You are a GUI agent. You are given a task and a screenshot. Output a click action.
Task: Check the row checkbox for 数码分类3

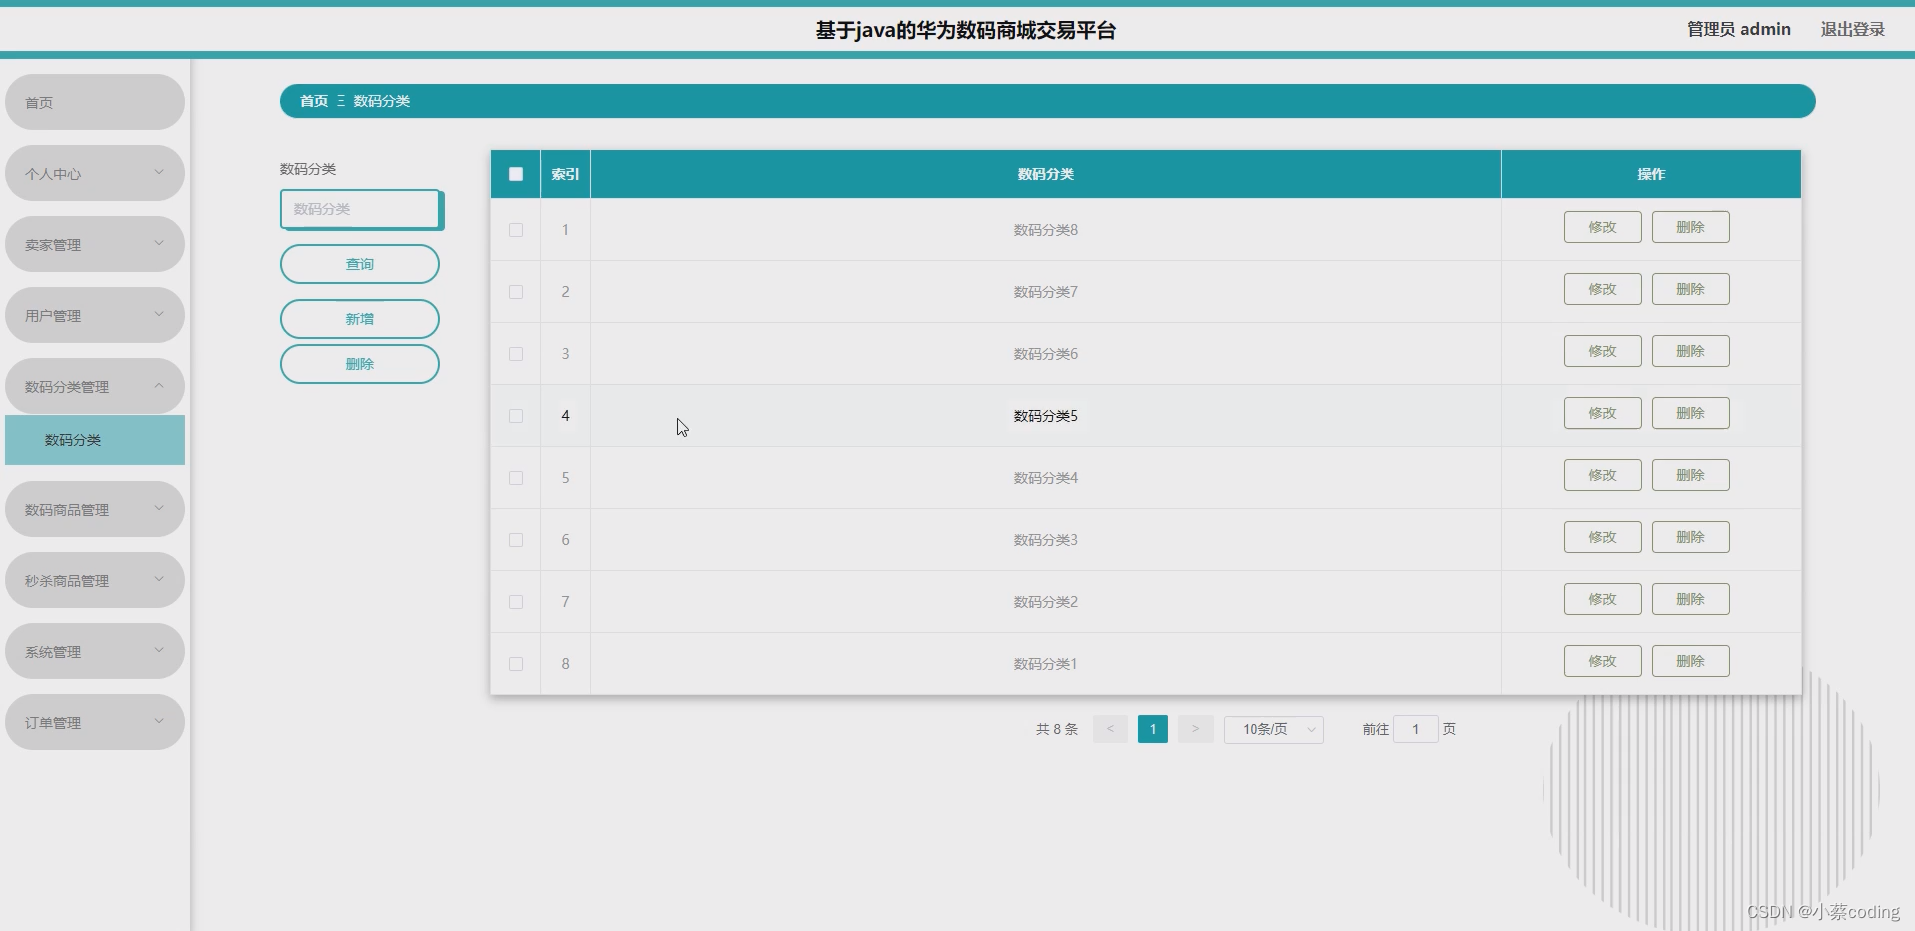[x=516, y=540]
